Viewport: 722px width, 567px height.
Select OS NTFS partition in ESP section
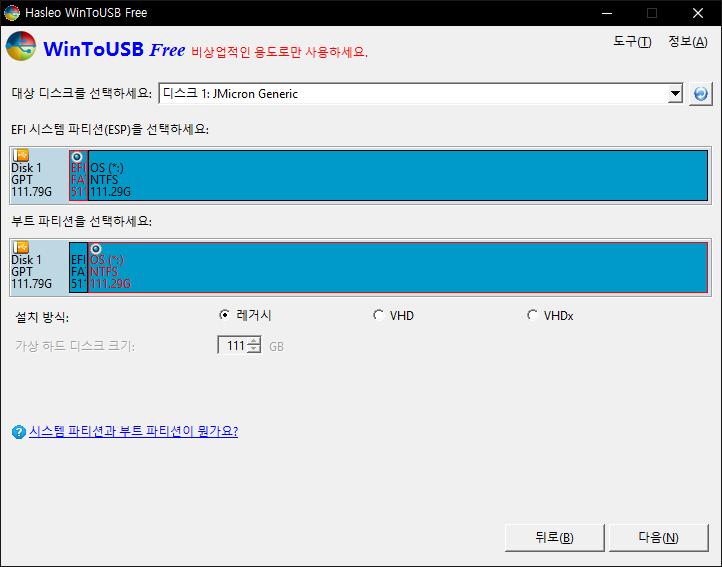pos(398,175)
